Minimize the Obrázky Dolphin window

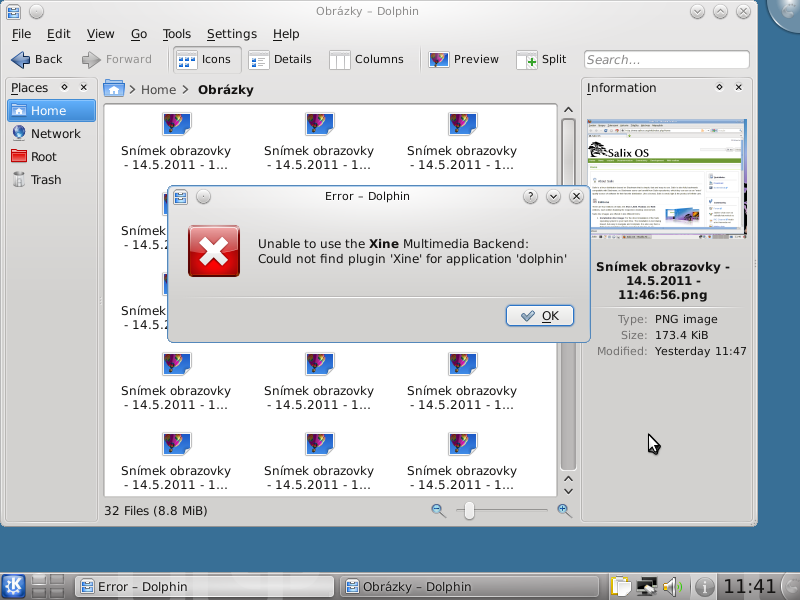coord(697,11)
